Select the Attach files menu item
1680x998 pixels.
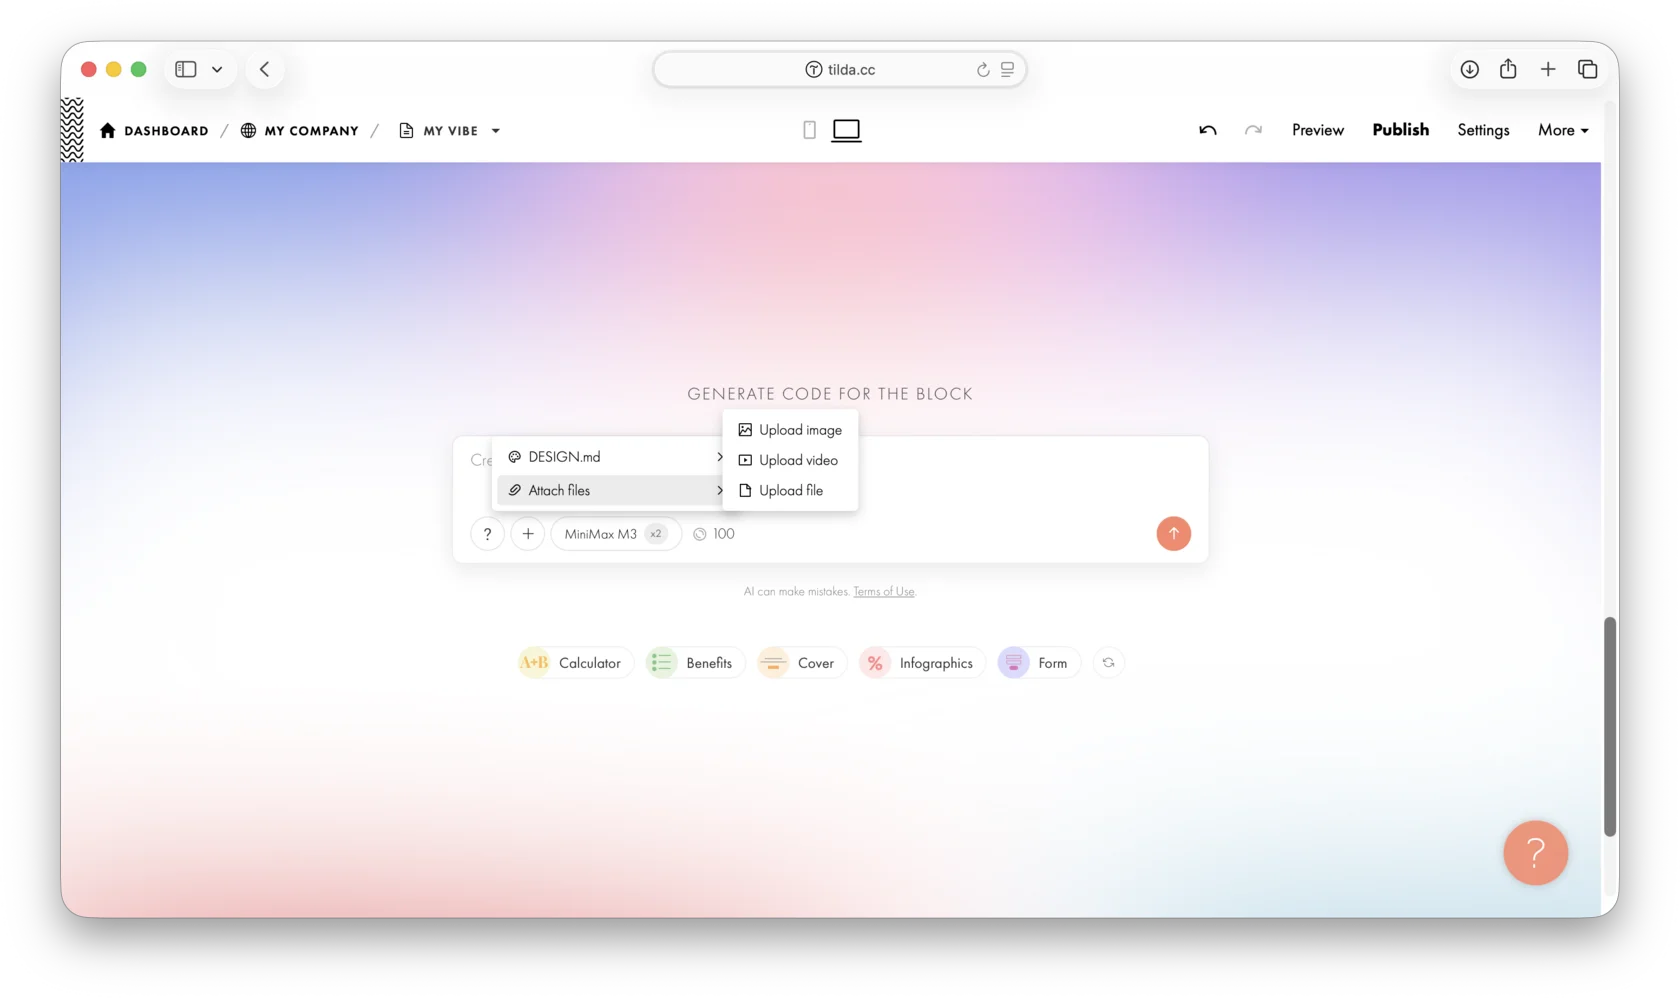point(612,490)
